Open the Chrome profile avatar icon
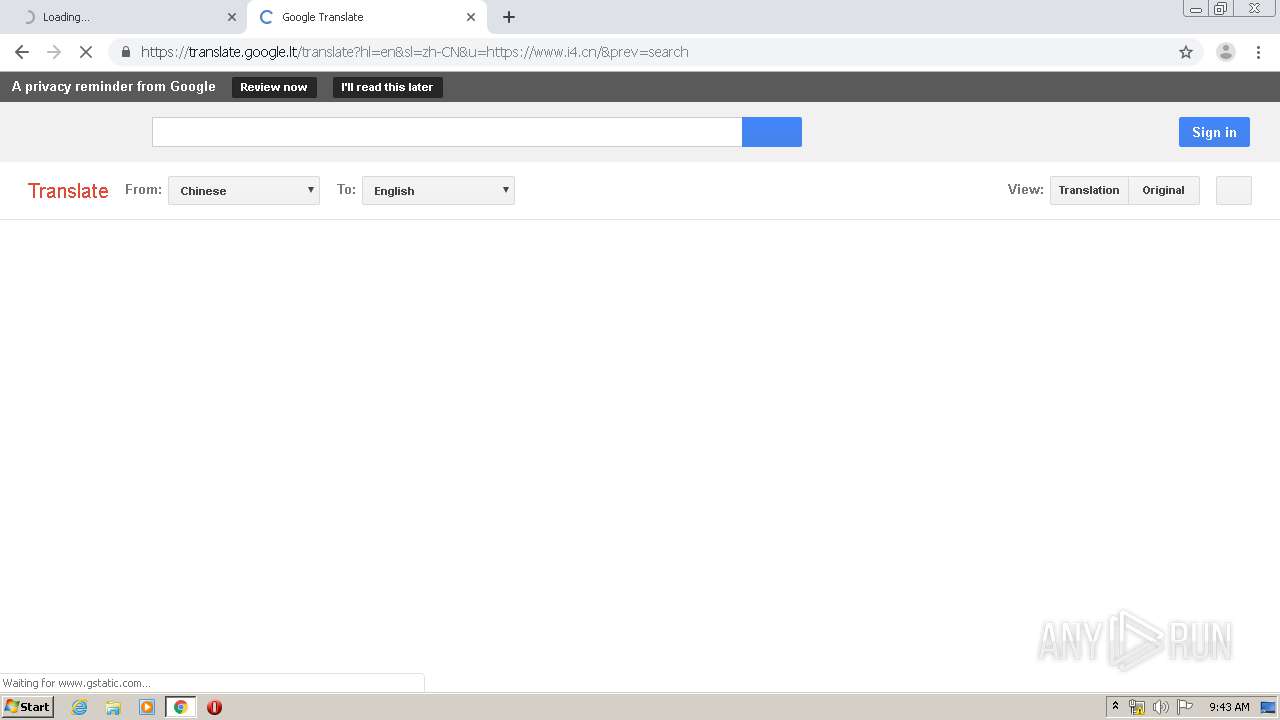Screen dimensions: 1280x720 (x=1226, y=52)
